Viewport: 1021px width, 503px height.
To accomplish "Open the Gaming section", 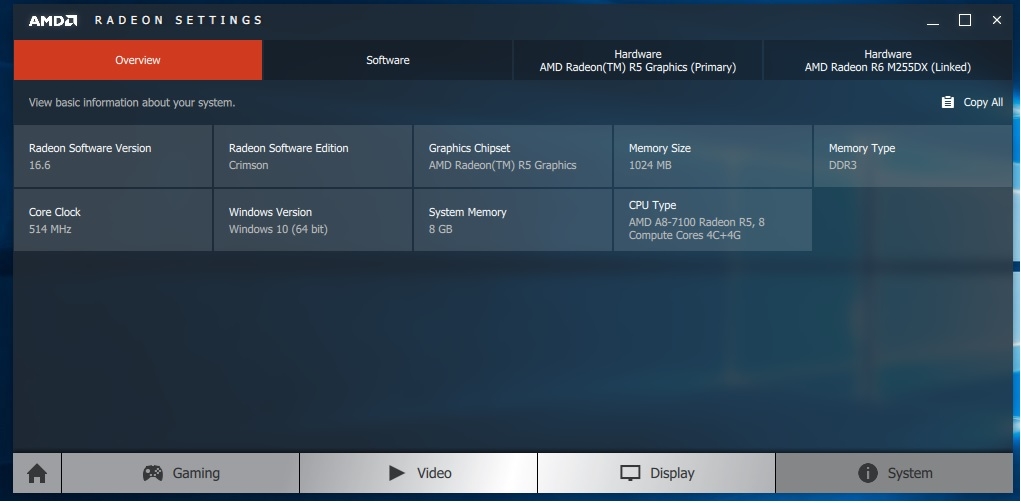I will (x=180, y=473).
